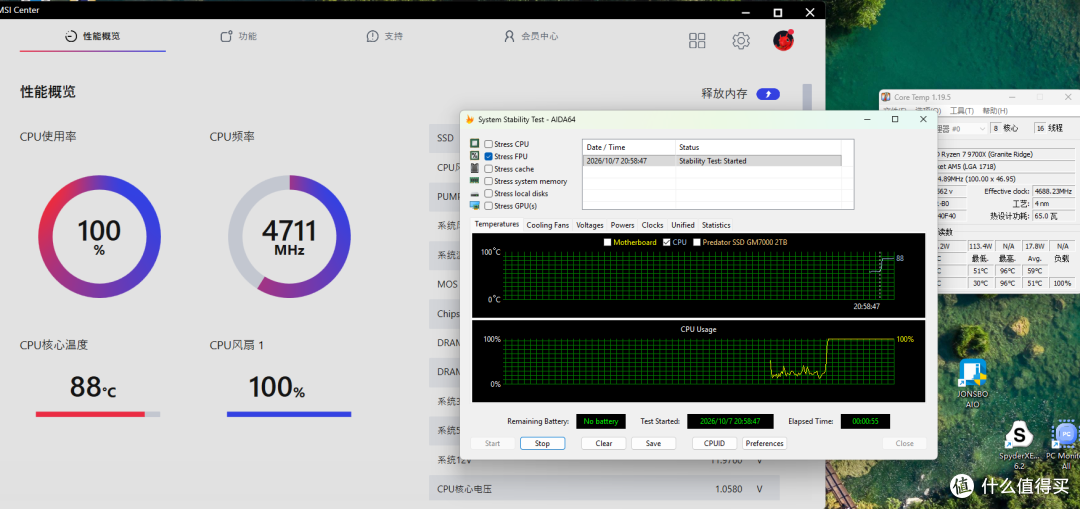Toggle the CPU temperature graph checkbox
Viewport: 1080px width, 509px height.
pyautogui.click(x=666, y=242)
